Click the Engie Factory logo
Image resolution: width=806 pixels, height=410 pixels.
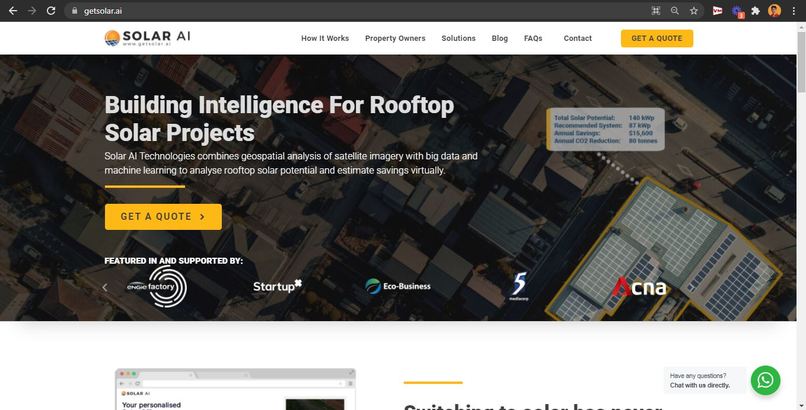coord(157,286)
